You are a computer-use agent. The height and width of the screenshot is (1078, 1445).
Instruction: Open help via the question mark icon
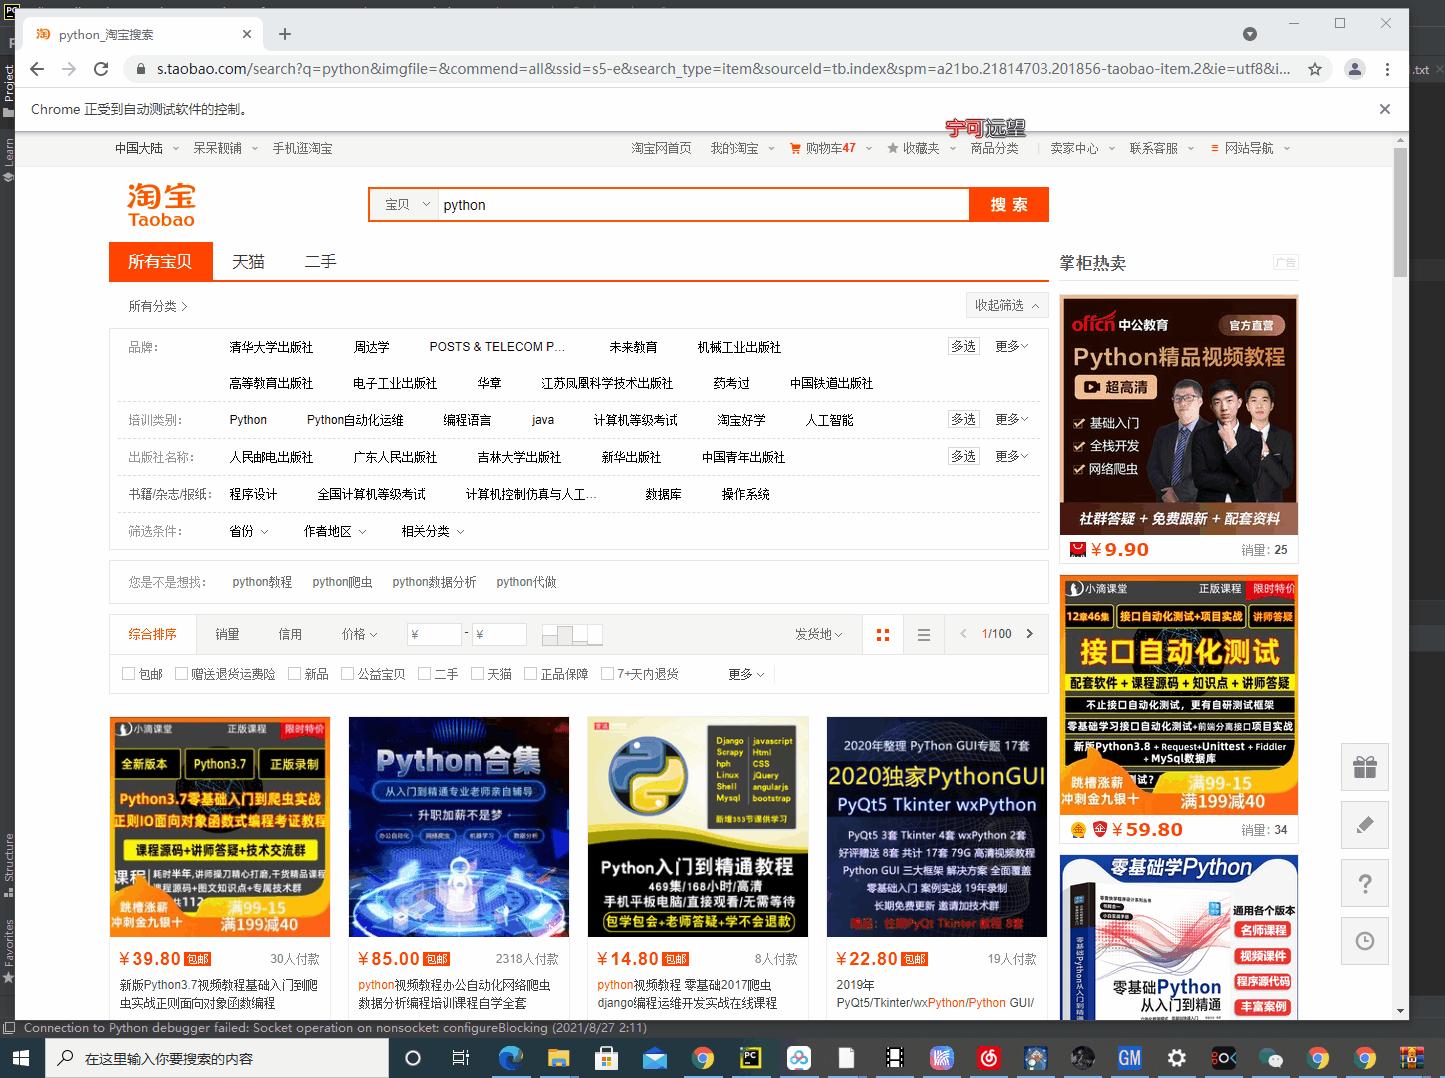point(1364,883)
